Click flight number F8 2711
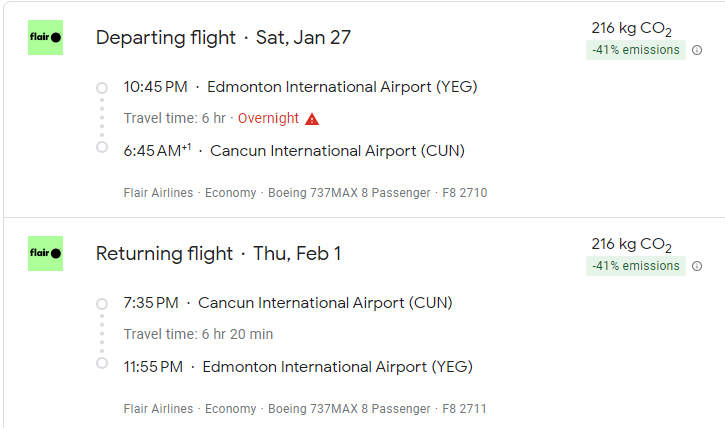725x428 pixels. click(x=464, y=409)
